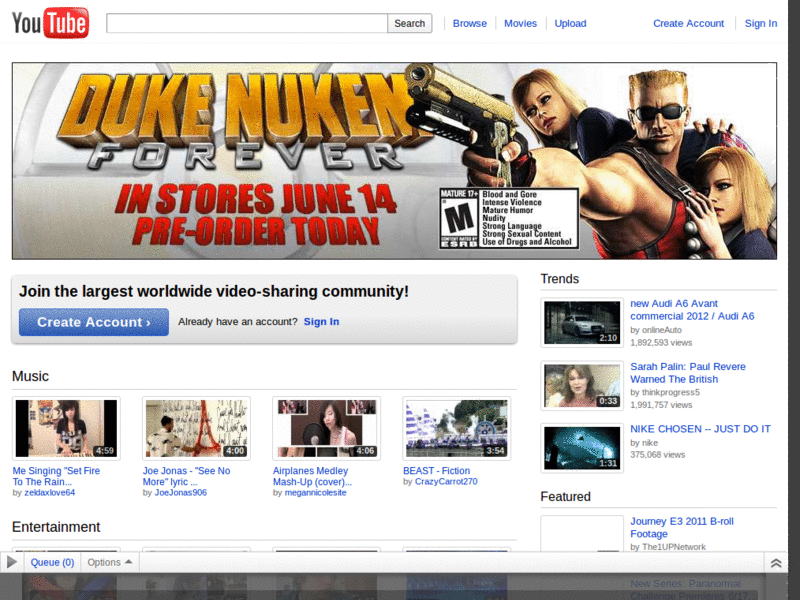Open the Music section heading
This screenshot has width=800, height=600.
point(30,377)
